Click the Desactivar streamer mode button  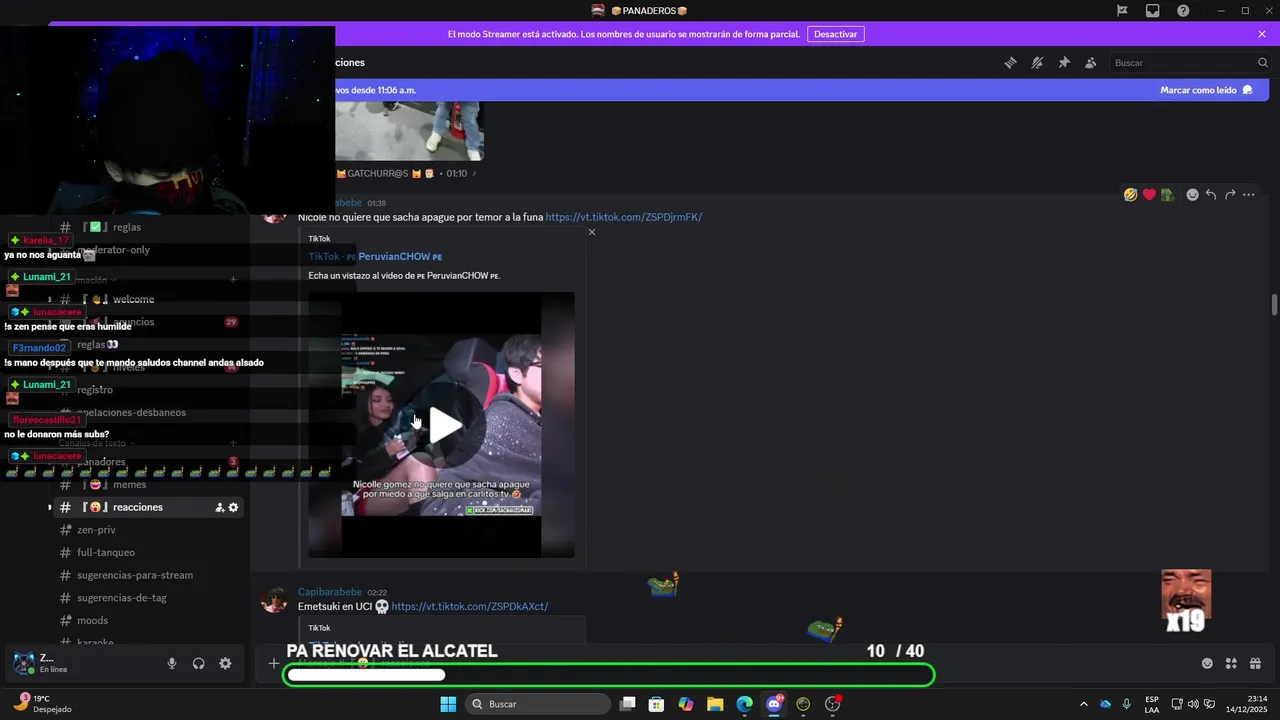pyautogui.click(x=835, y=34)
